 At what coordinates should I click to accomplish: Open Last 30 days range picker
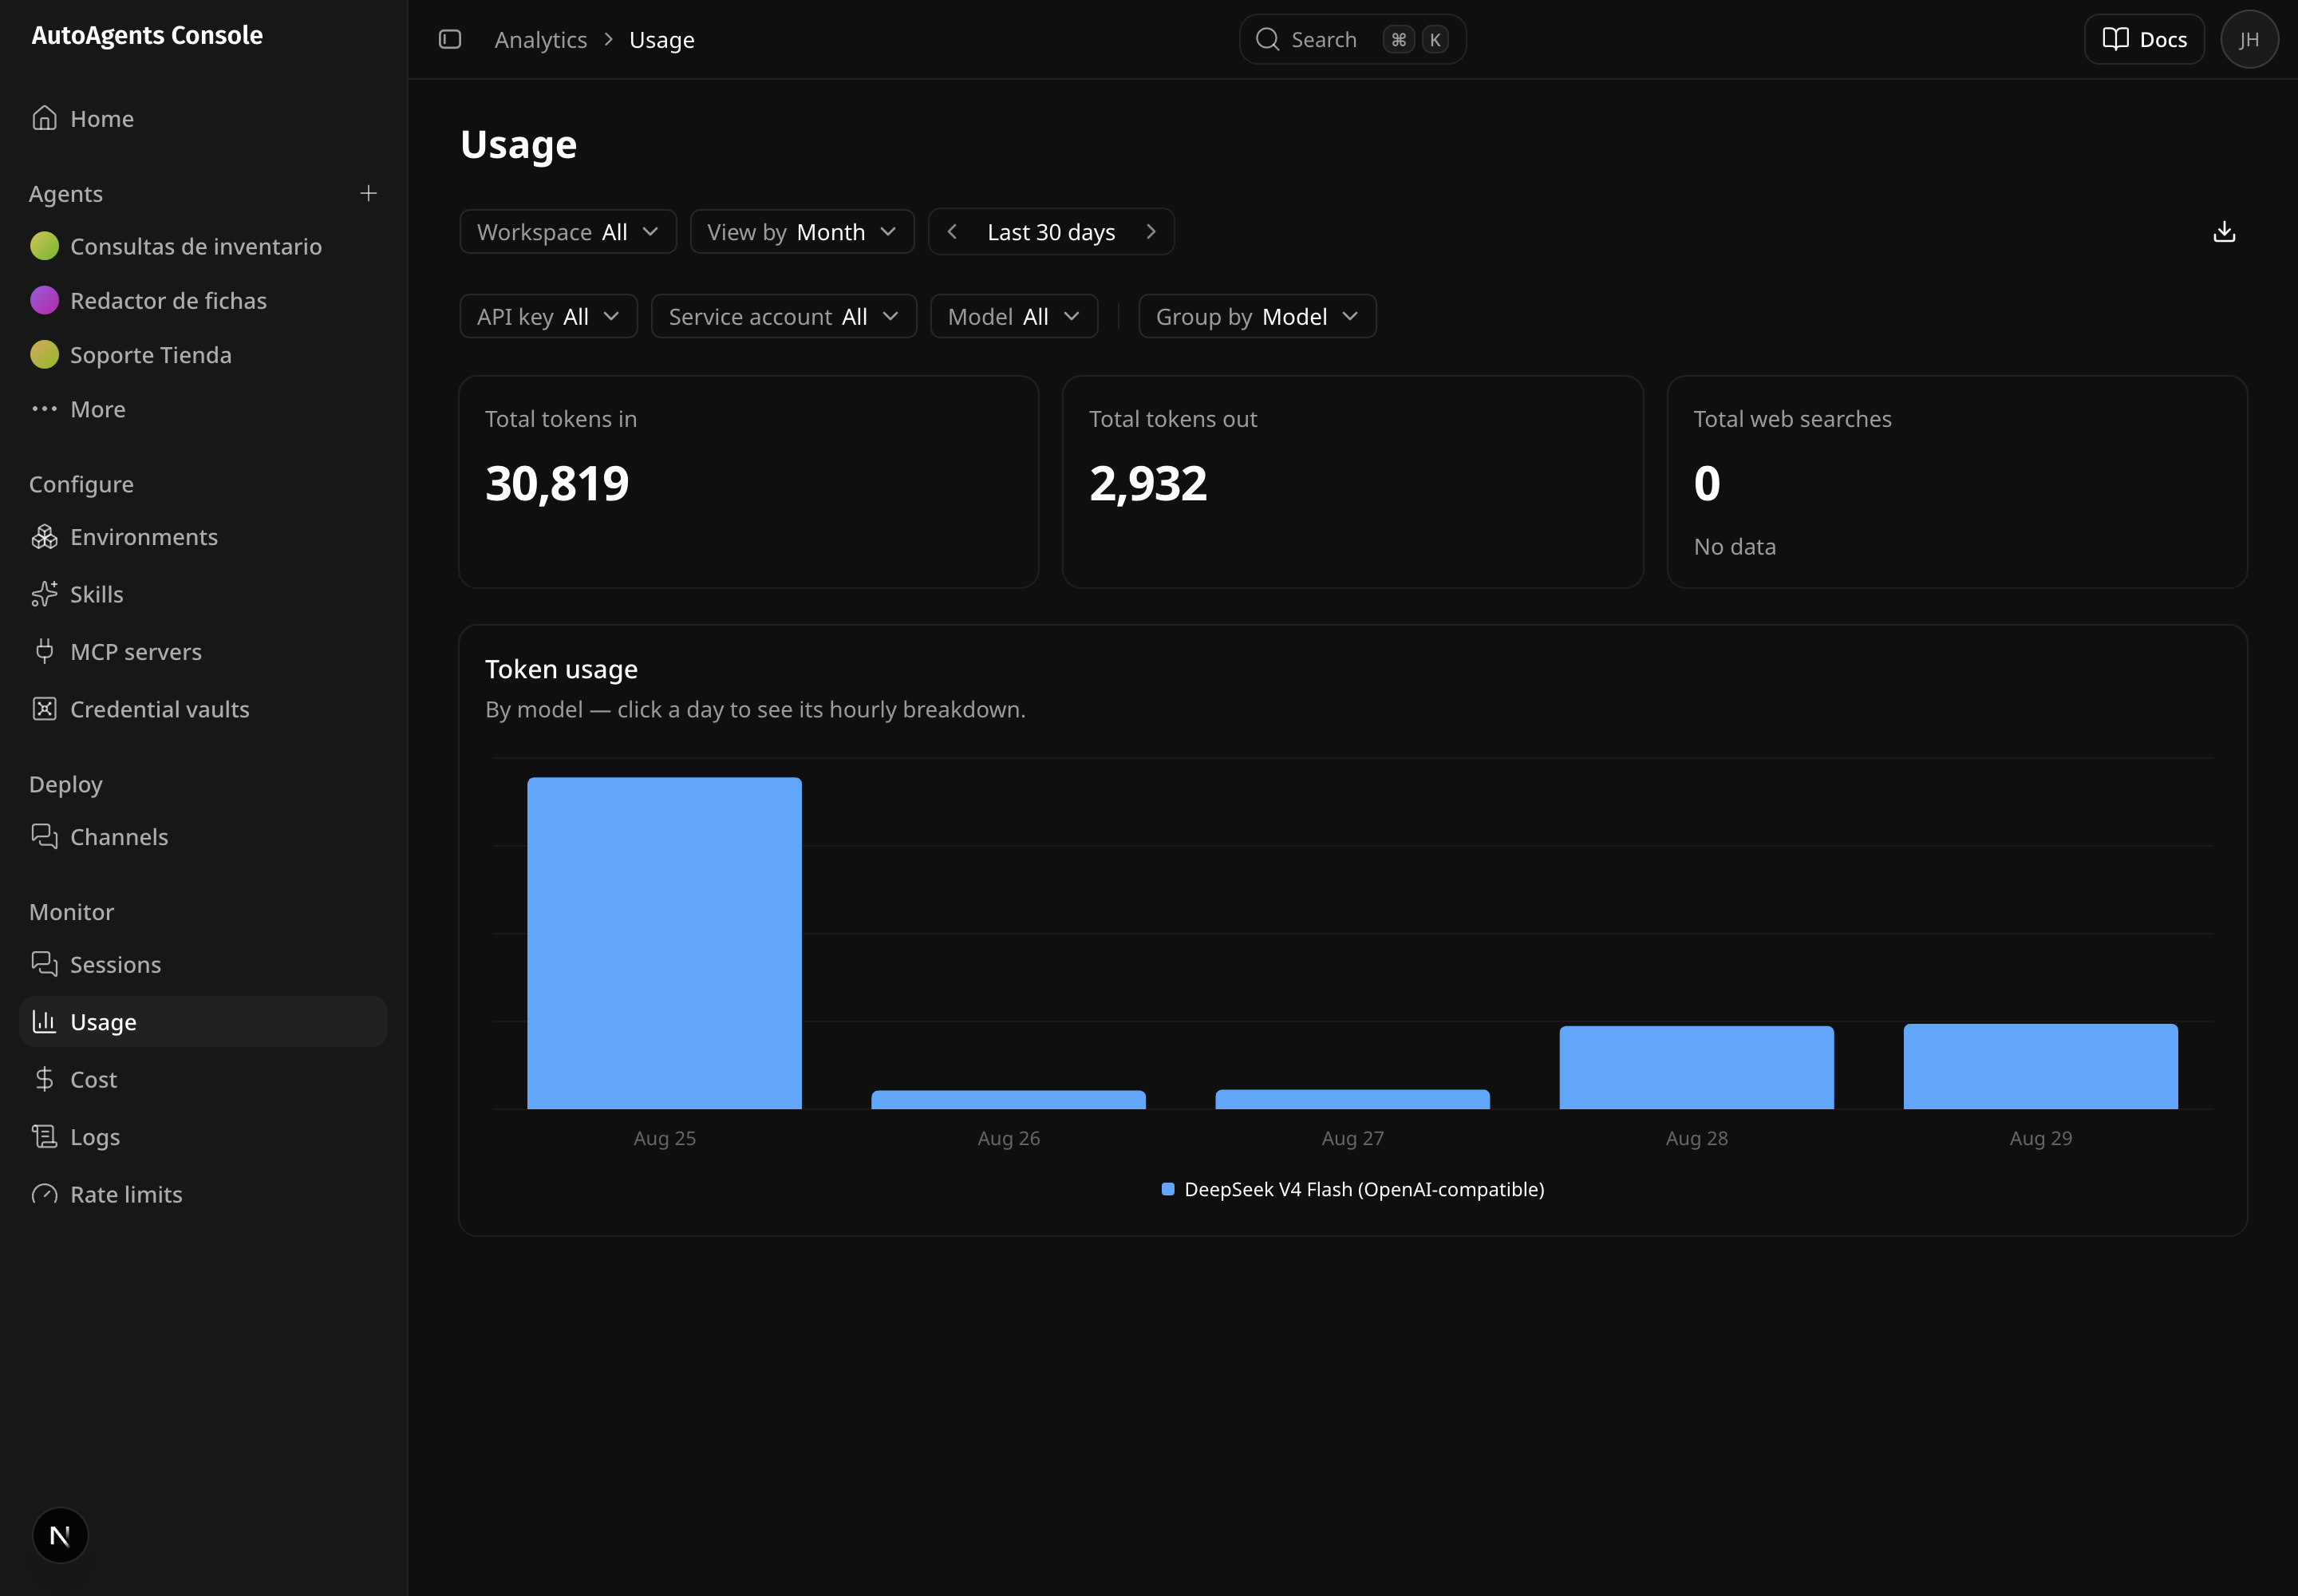pyautogui.click(x=1051, y=232)
